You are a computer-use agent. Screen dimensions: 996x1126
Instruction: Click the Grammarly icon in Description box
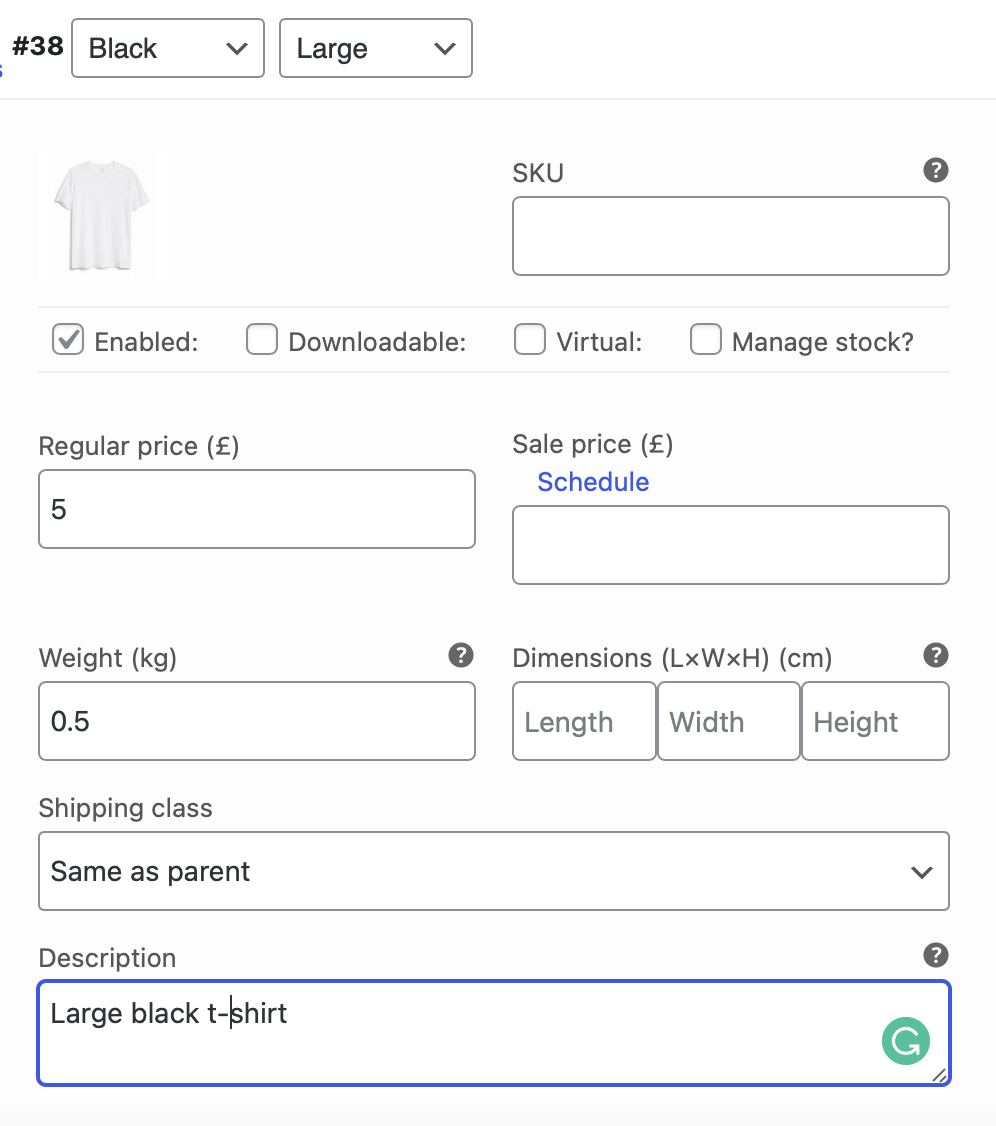(x=906, y=1041)
